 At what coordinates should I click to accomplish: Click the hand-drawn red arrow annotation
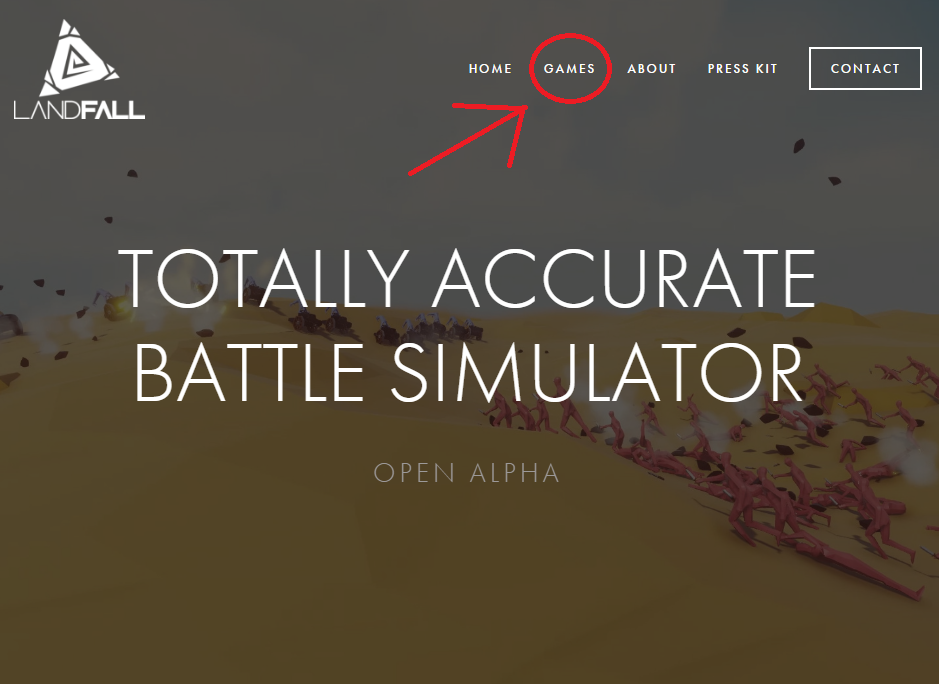[x=468, y=139]
